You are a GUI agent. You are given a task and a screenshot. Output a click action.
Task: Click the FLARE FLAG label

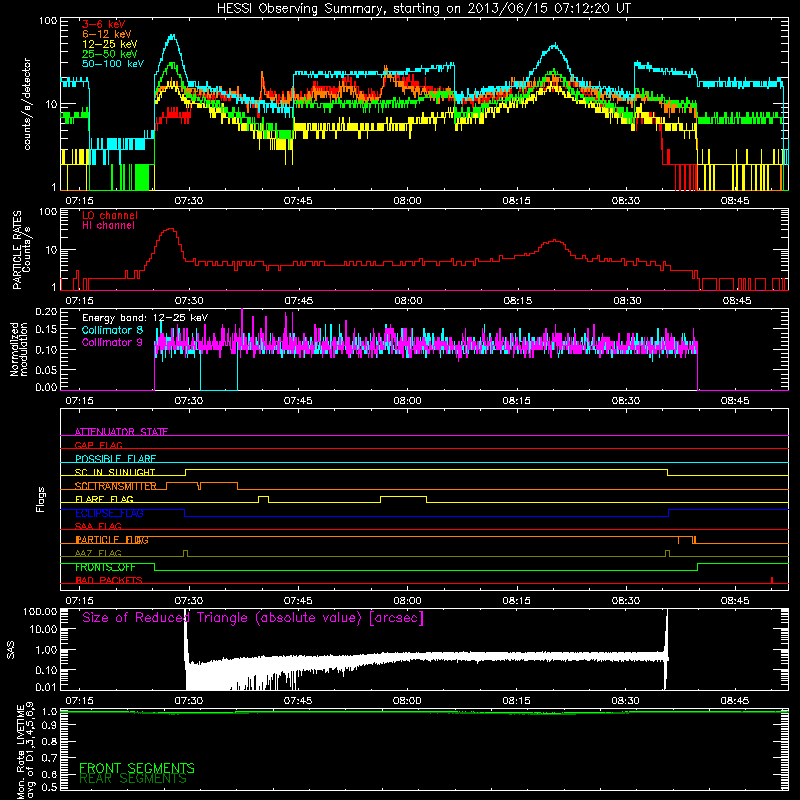tap(104, 499)
